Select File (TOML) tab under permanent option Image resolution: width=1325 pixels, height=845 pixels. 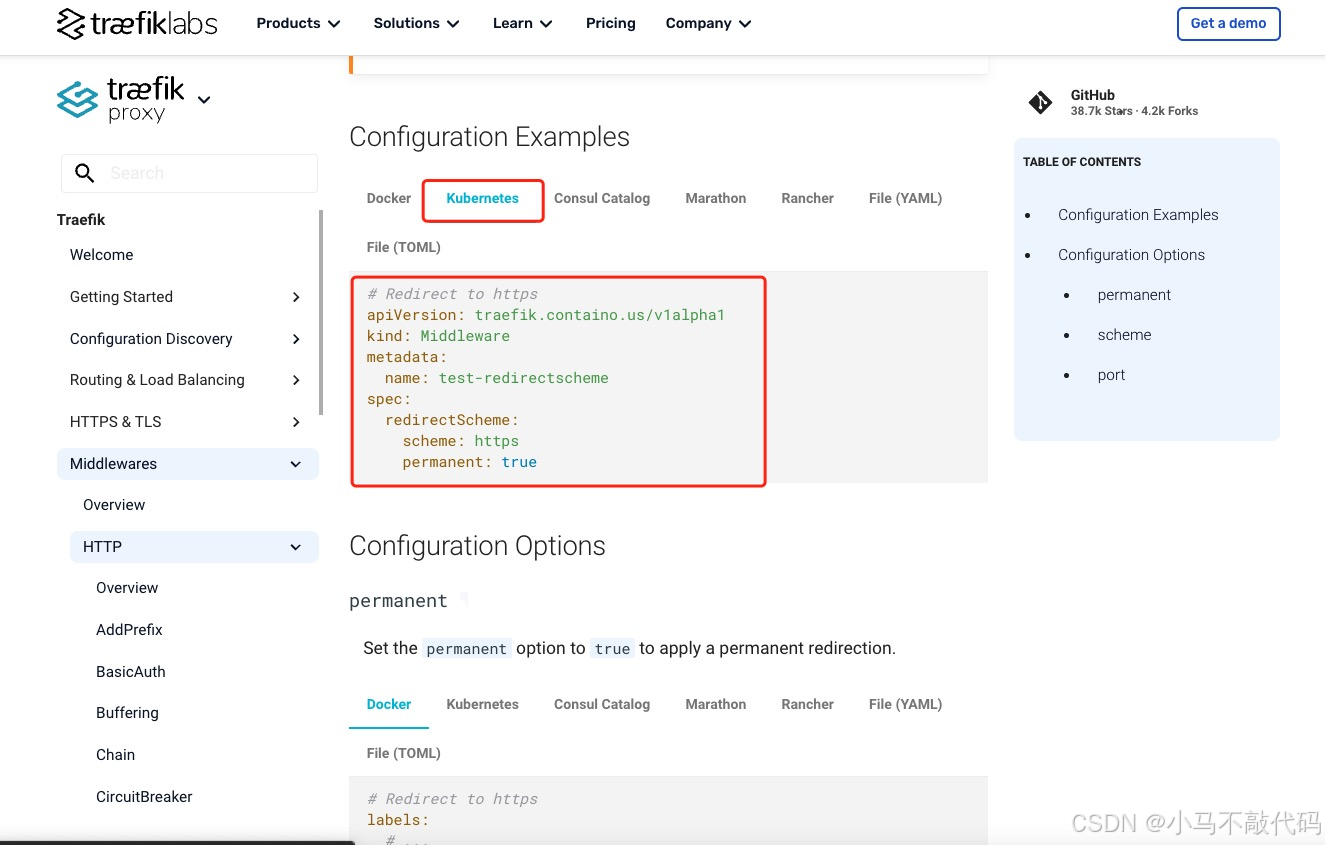pyautogui.click(x=404, y=753)
